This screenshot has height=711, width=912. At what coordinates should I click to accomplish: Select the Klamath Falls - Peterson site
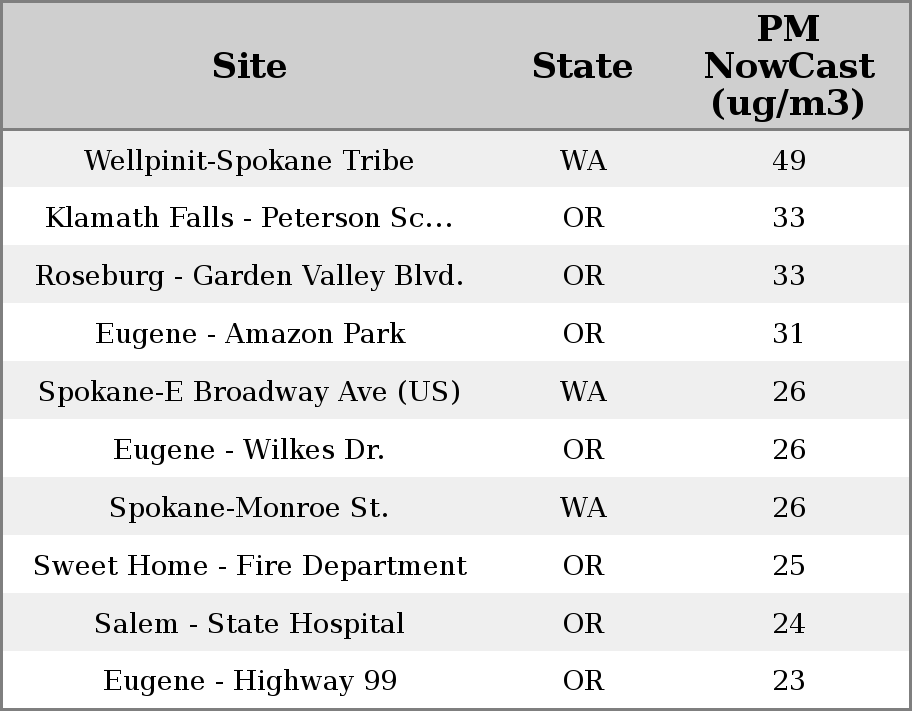point(249,218)
